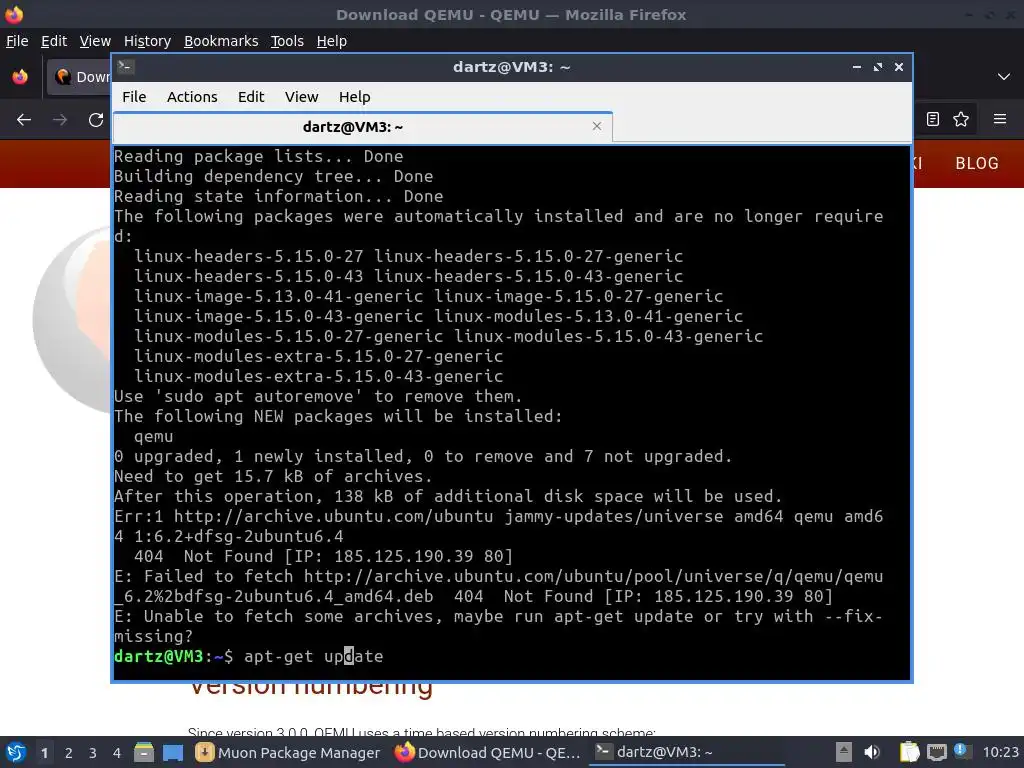
Task: Open Firefox View icon beside the tabs
Action: 20,76
